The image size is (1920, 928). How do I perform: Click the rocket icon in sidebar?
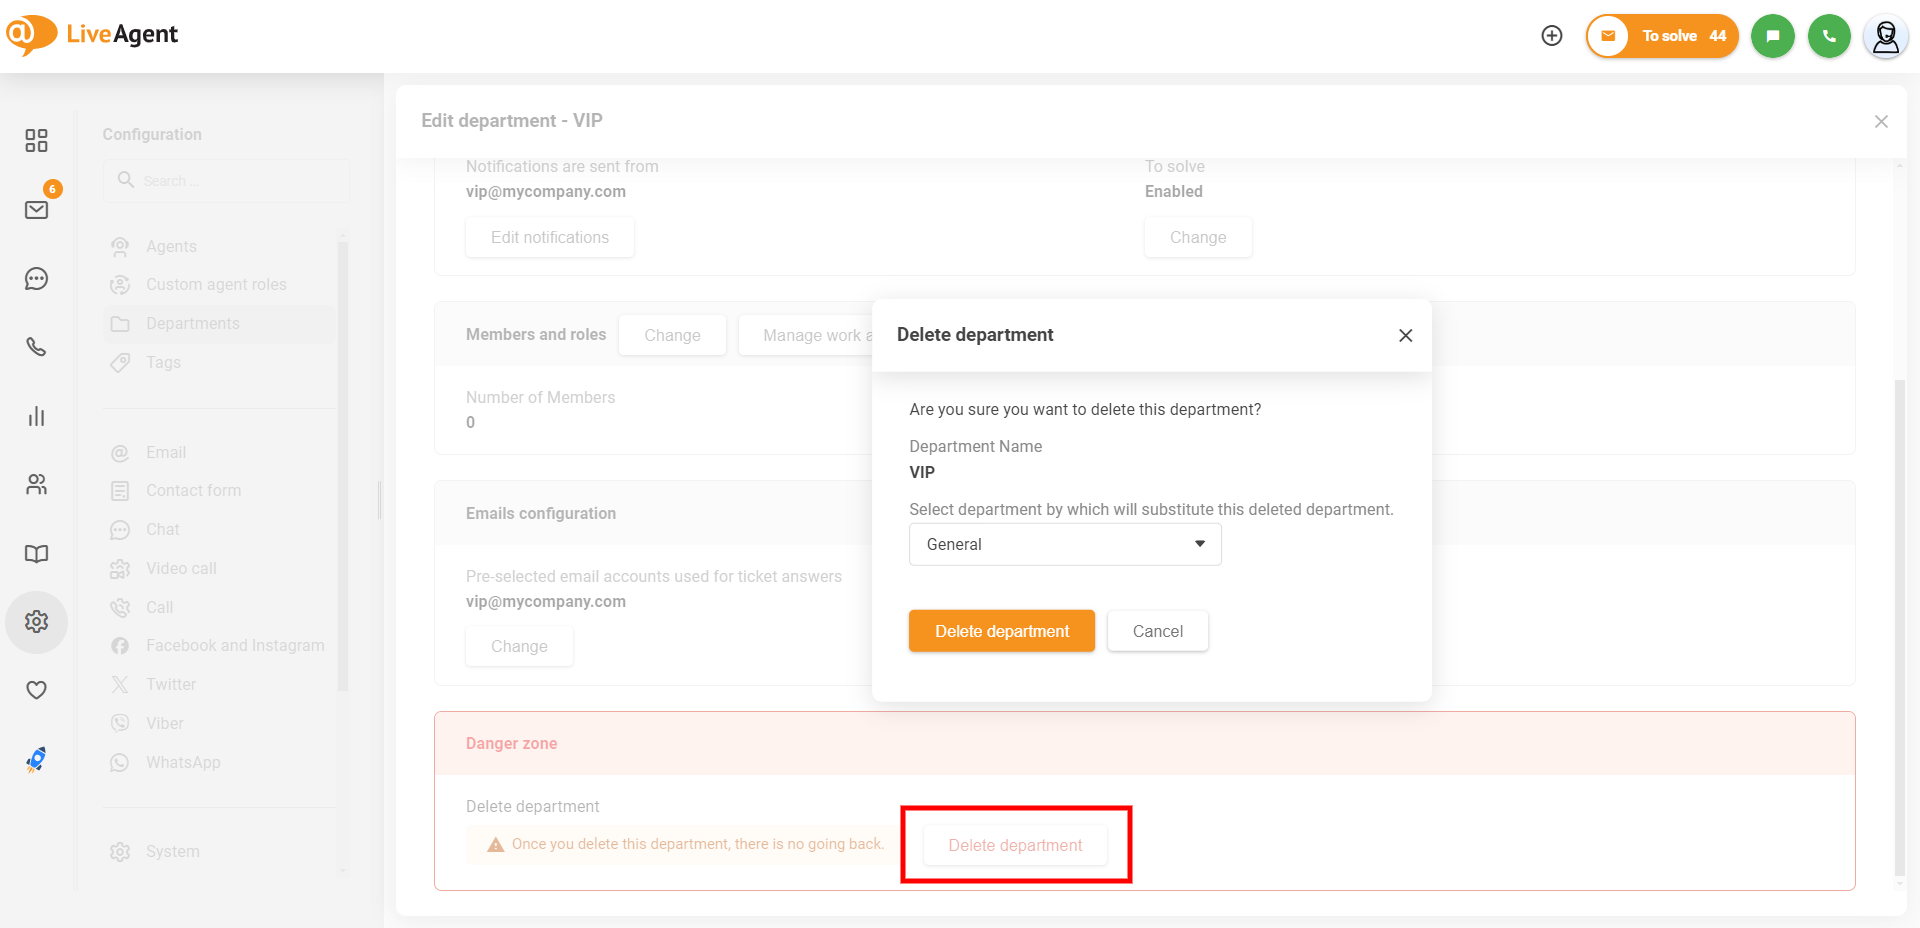tap(36, 760)
